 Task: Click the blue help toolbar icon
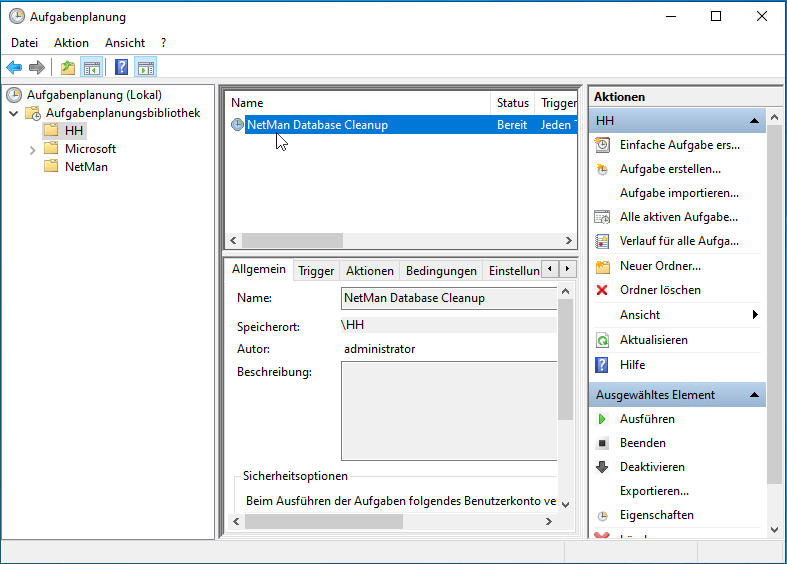(x=121, y=68)
